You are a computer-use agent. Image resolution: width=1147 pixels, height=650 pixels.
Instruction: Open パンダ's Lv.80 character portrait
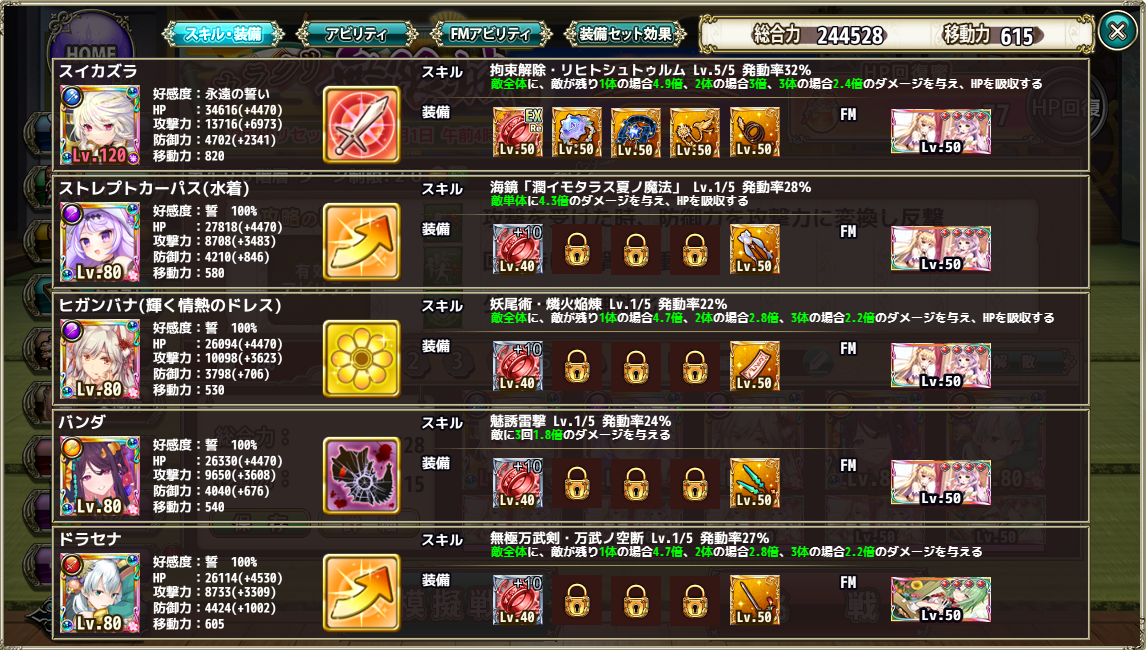[x=100, y=476]
